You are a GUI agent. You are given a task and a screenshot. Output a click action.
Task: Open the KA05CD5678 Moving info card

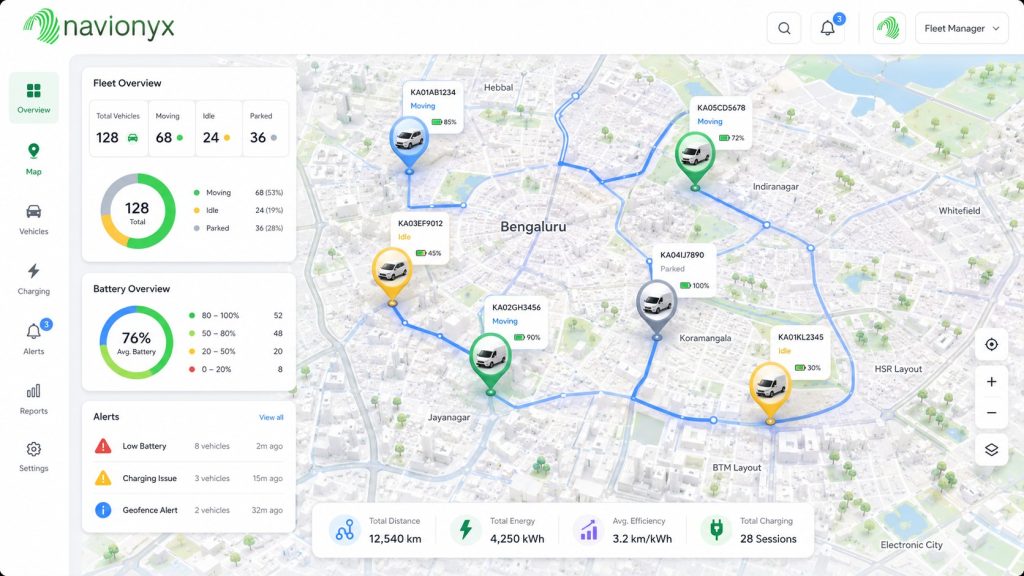[720, 122]
